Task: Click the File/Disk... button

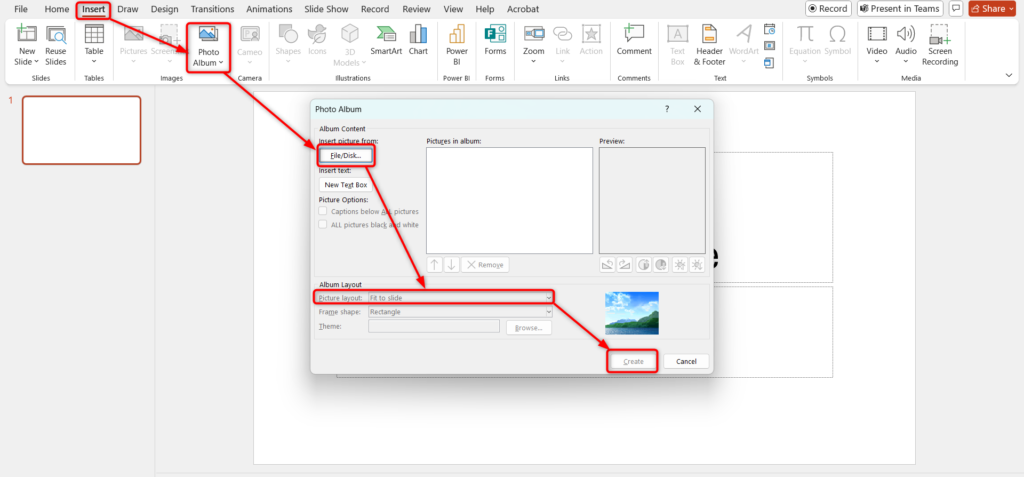Action: click(x=346, y=156)
